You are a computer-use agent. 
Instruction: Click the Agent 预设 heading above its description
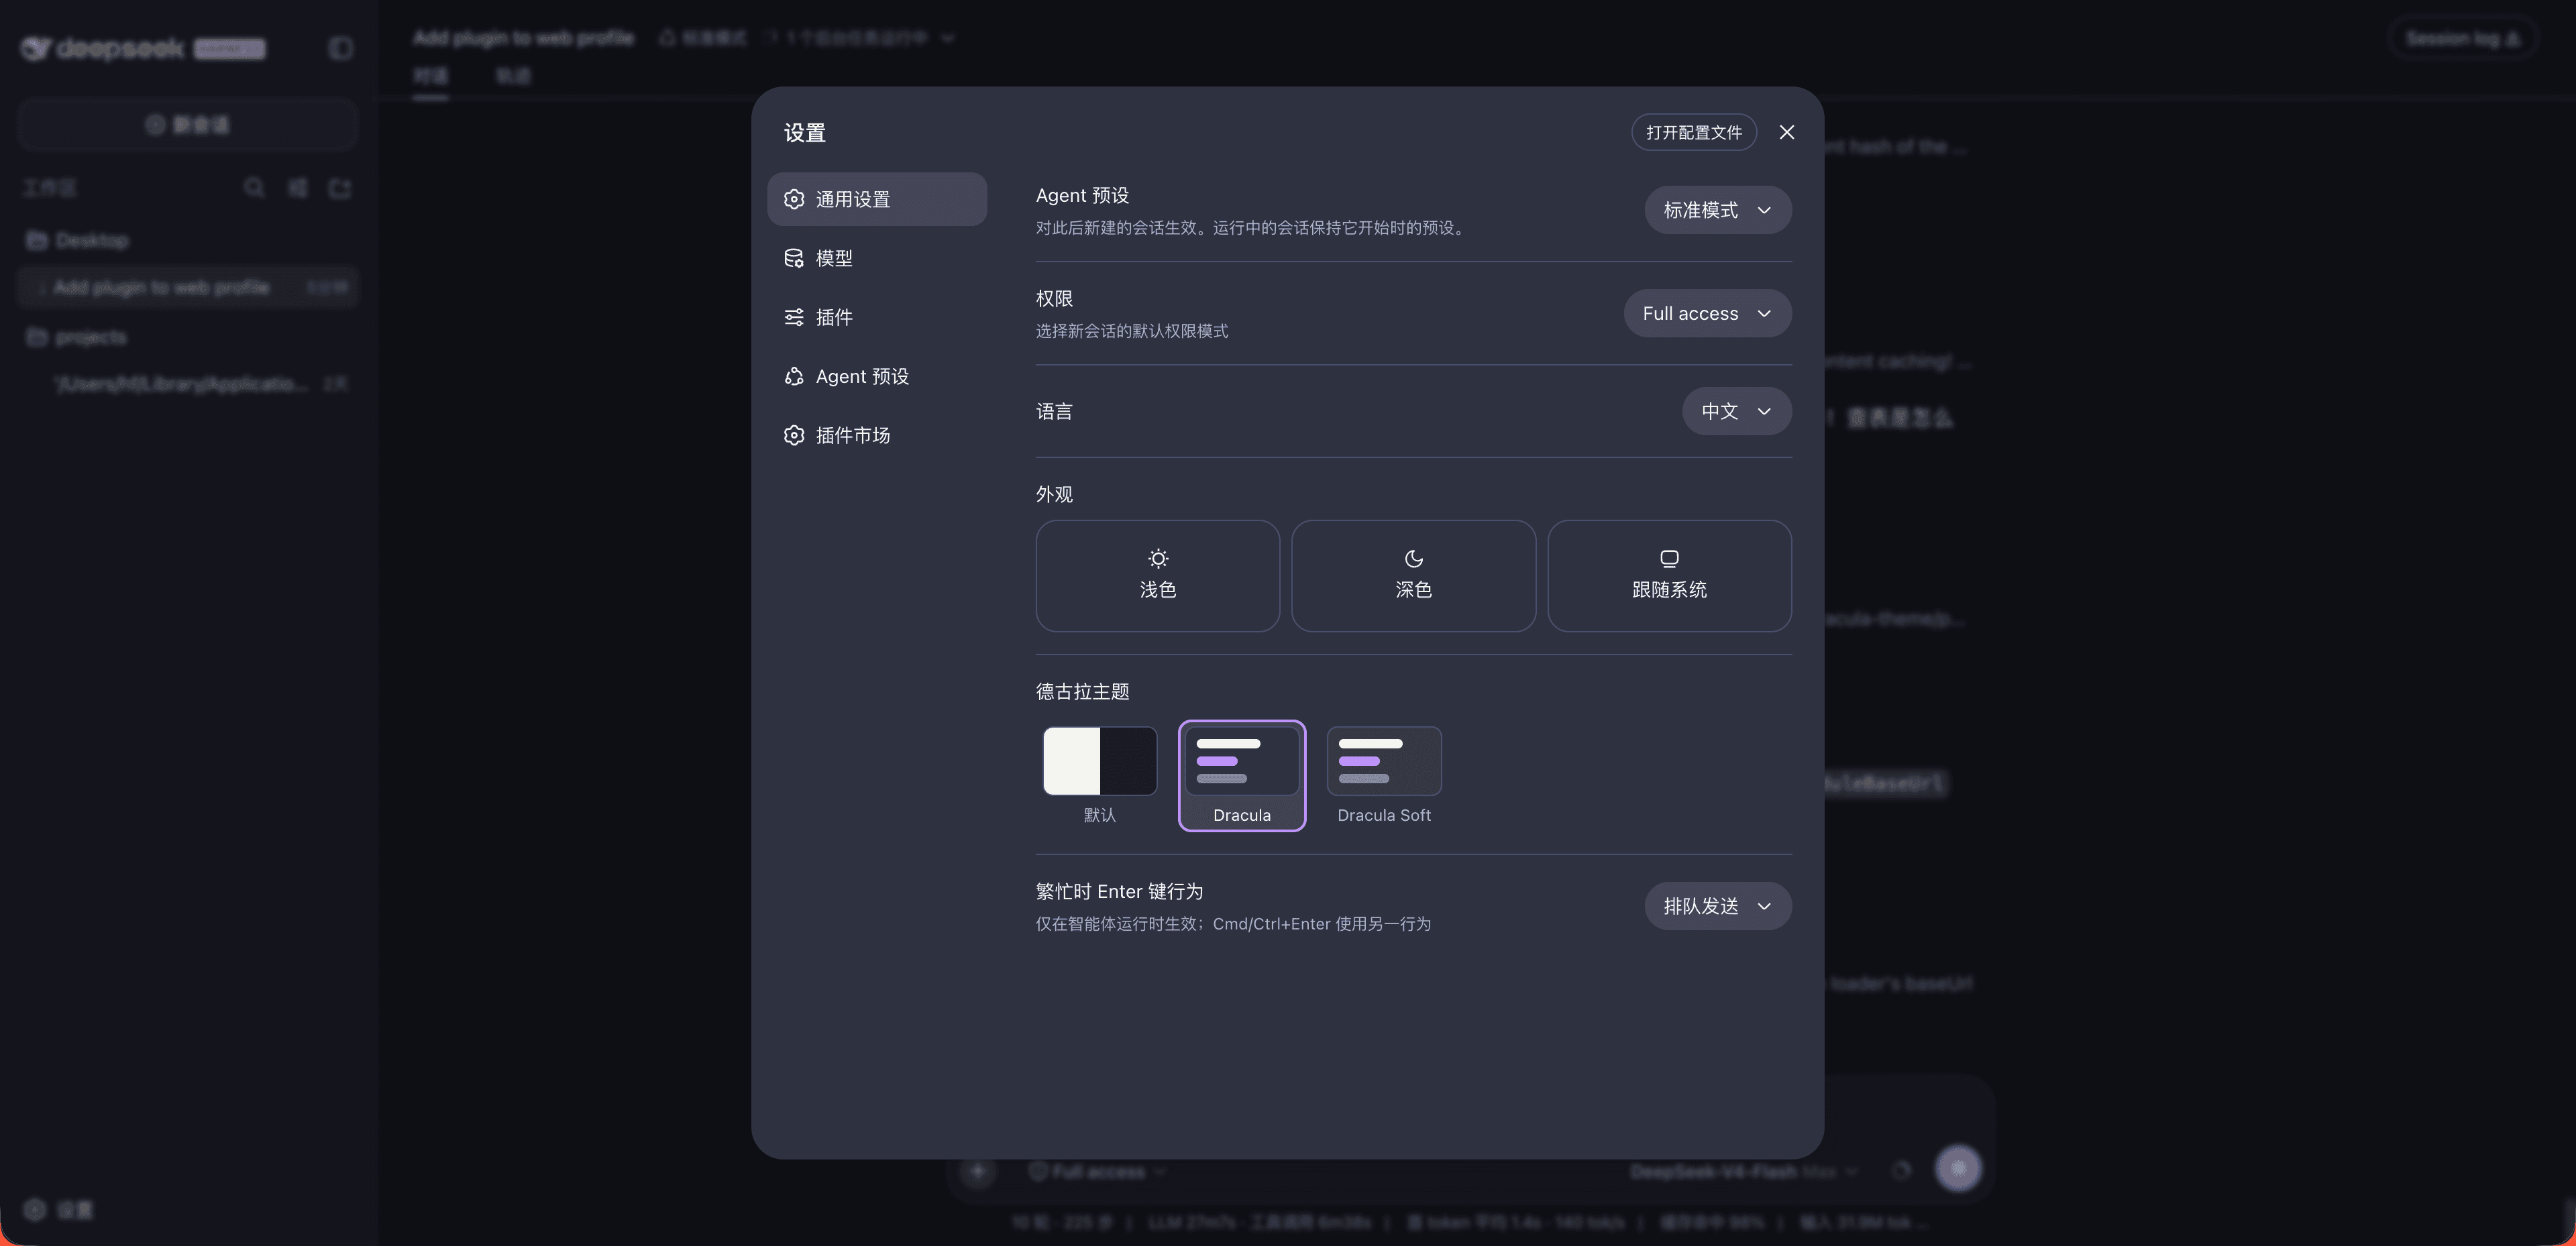(x=1082, y=195)
